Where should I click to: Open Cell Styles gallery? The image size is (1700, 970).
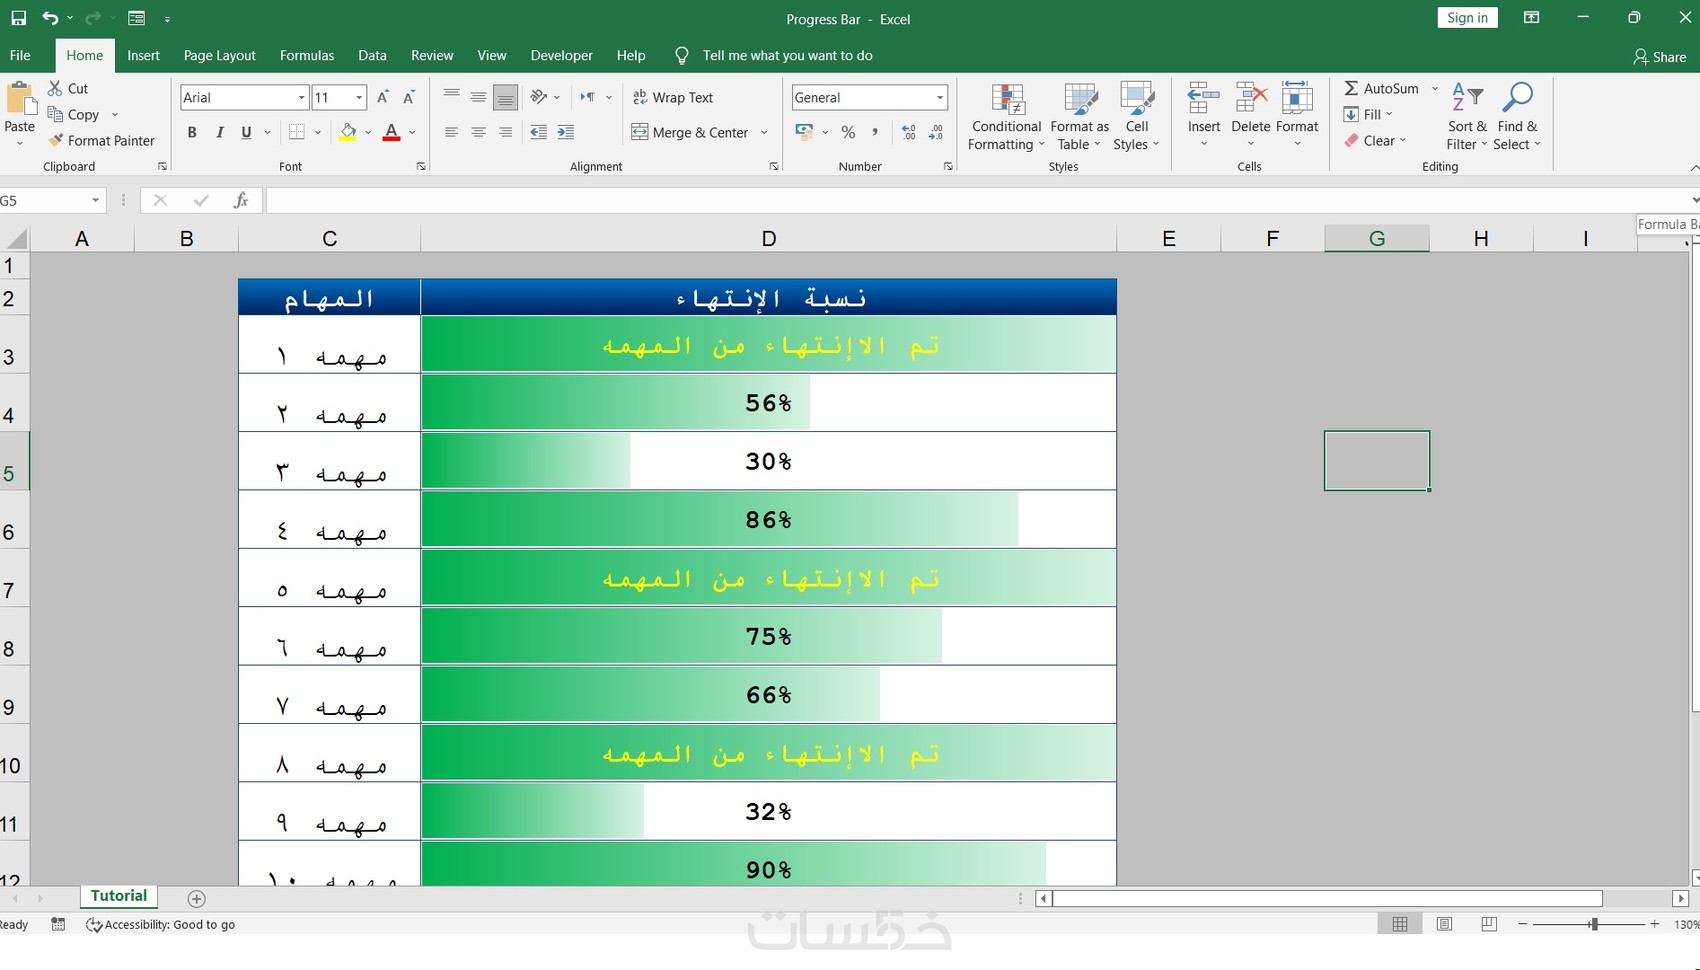(x=1136, y=117)
